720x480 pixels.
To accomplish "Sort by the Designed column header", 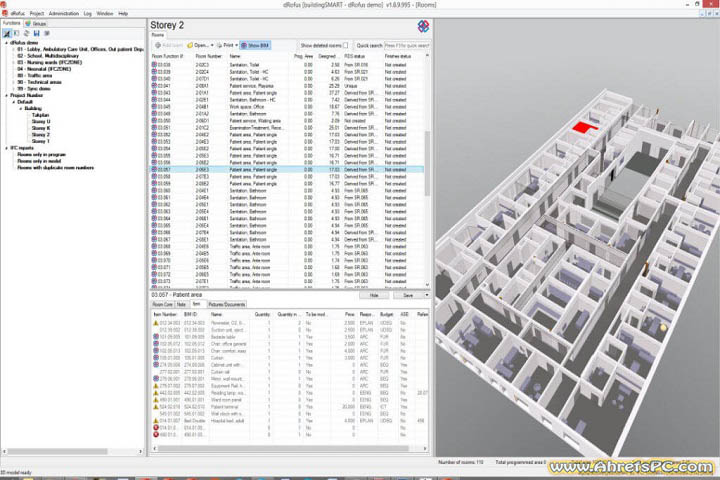I will (327, 56).
